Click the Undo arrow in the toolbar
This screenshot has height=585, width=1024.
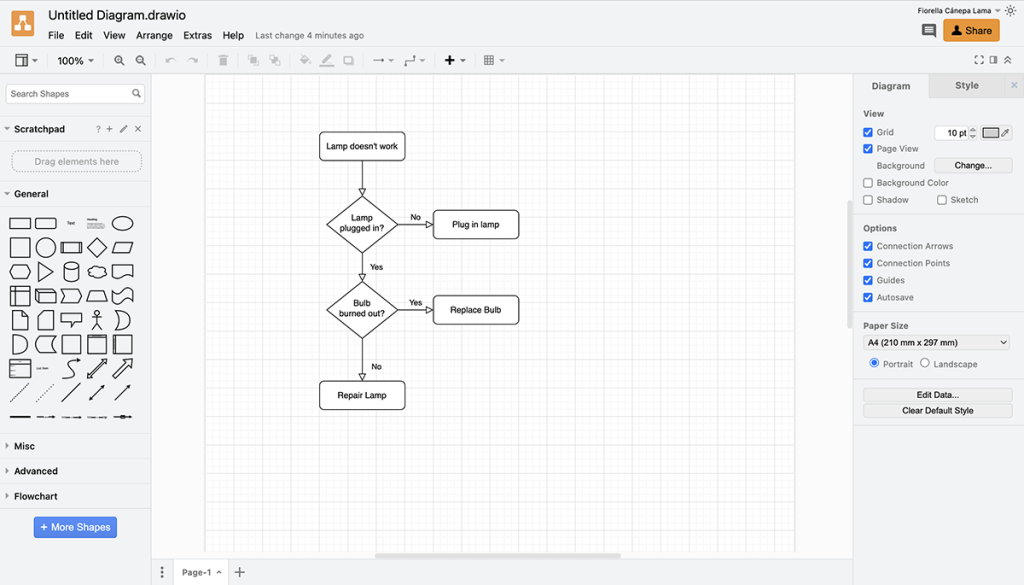(x=170, y=60)
